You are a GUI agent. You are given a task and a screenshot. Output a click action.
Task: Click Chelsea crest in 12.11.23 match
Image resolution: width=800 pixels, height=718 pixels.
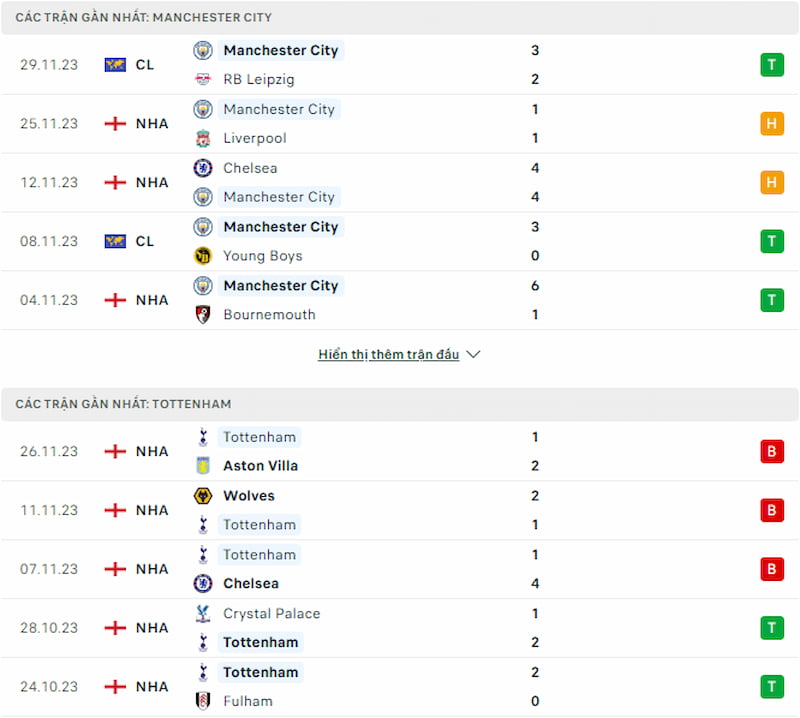click(x=203, y=168)
